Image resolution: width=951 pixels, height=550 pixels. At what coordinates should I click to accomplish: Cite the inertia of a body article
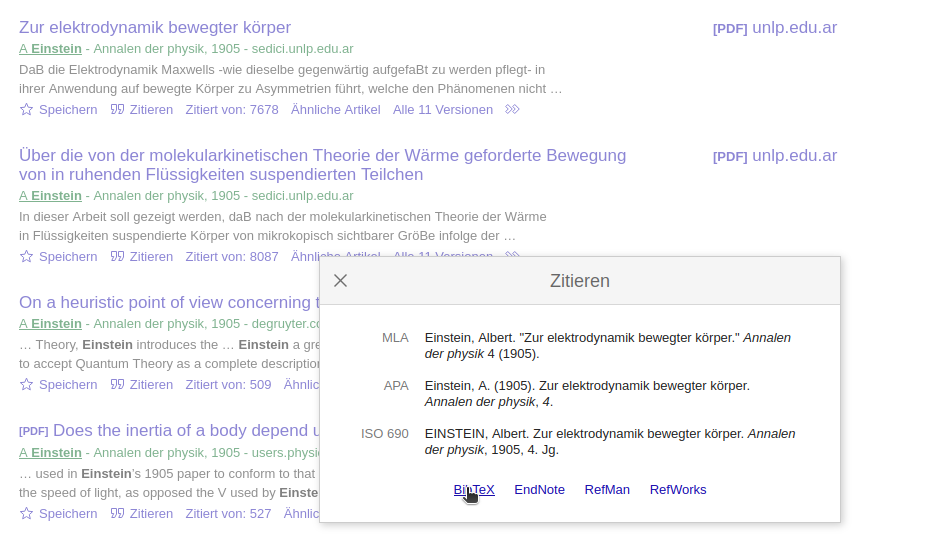click(117, 514)
